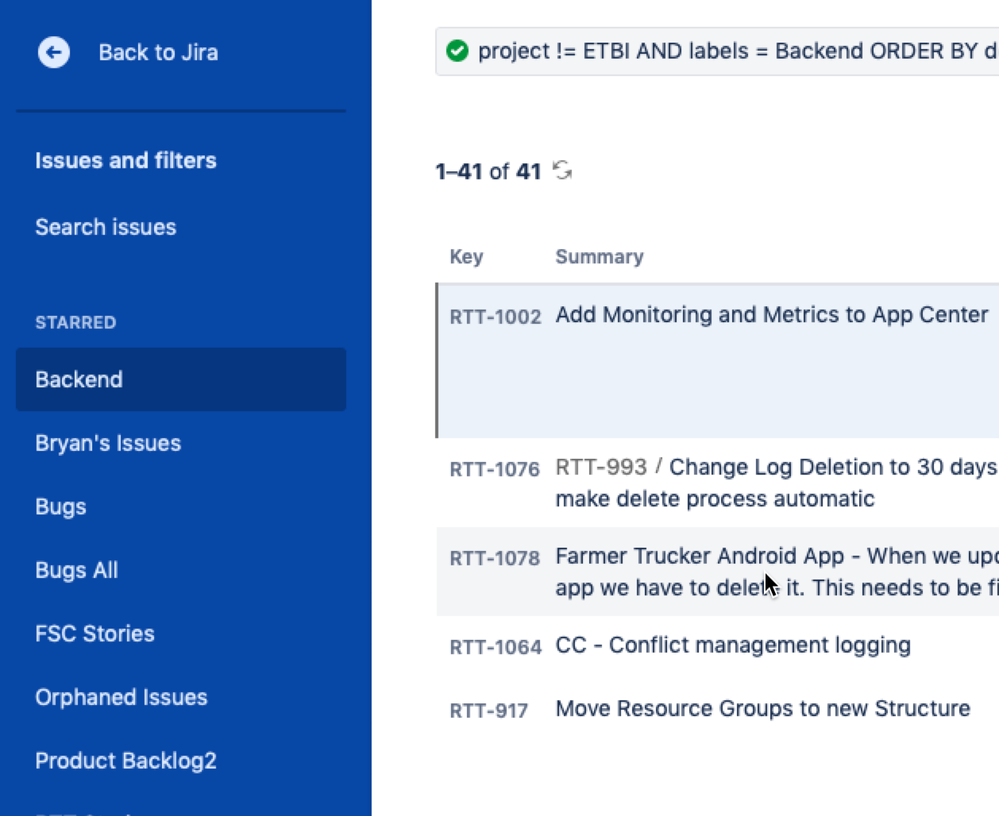The height and width of the screenshot is (816, 999).
Task: Select FSC Stories filter
Action: tap(95, 634)
